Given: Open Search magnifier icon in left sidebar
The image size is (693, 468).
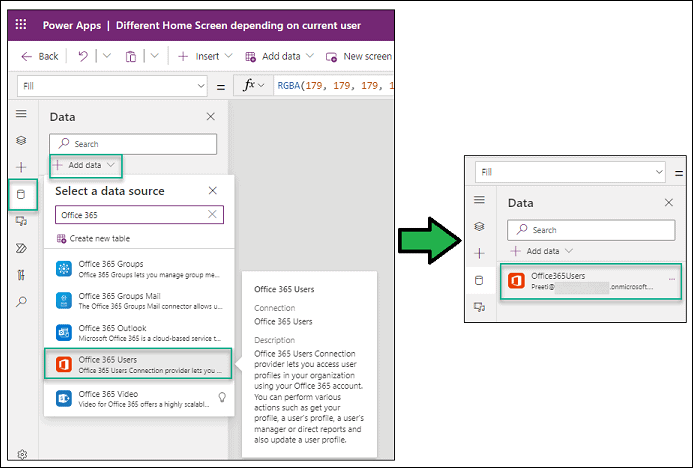Looking at the screenshot, I should (21, 302).
